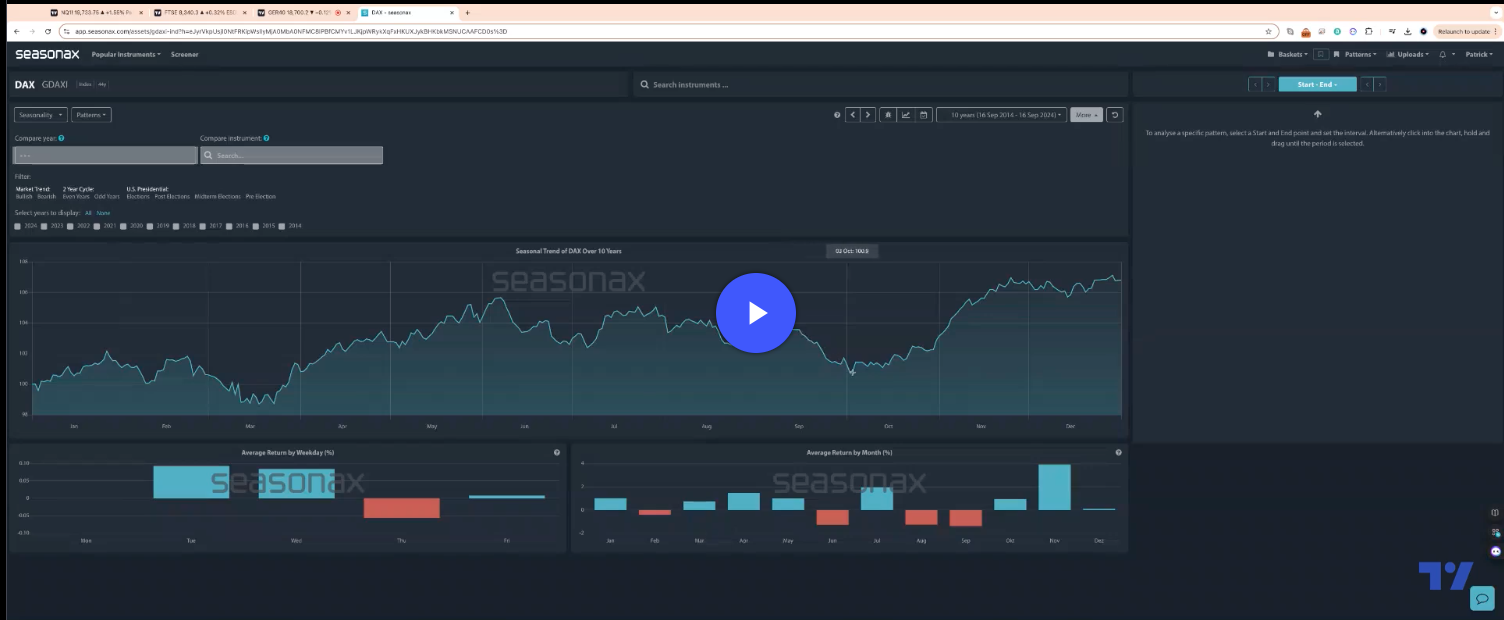Open the Patterns menu in the top navigation
This screenshot has width=1504, height=620.
point(1356,54)
